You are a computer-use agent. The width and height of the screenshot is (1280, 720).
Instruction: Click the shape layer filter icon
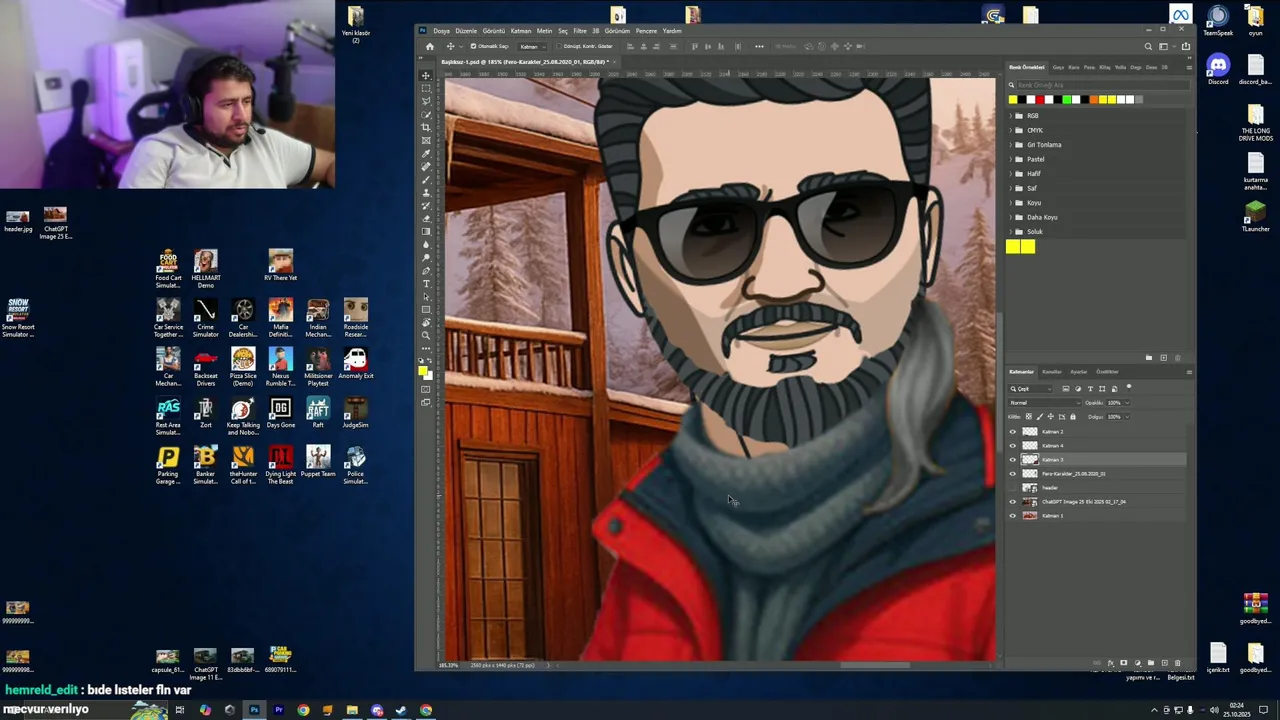tap(1102, 389)
